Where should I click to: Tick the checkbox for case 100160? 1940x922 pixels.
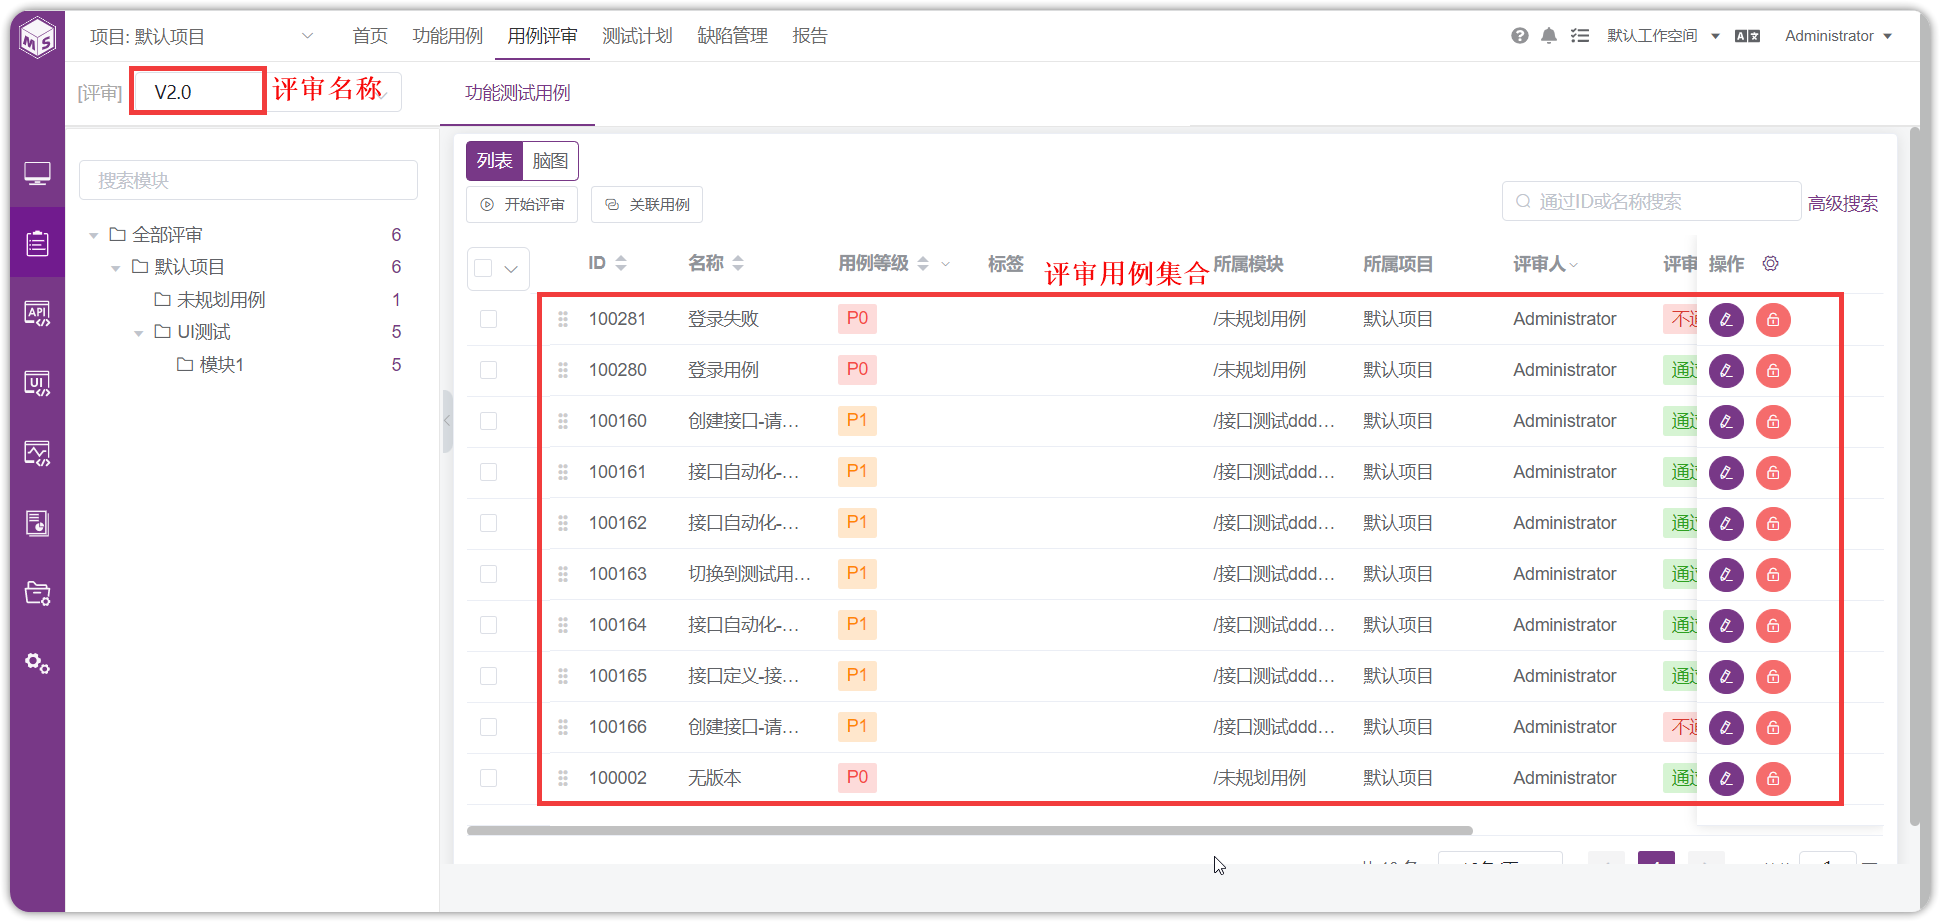point(488,421)
